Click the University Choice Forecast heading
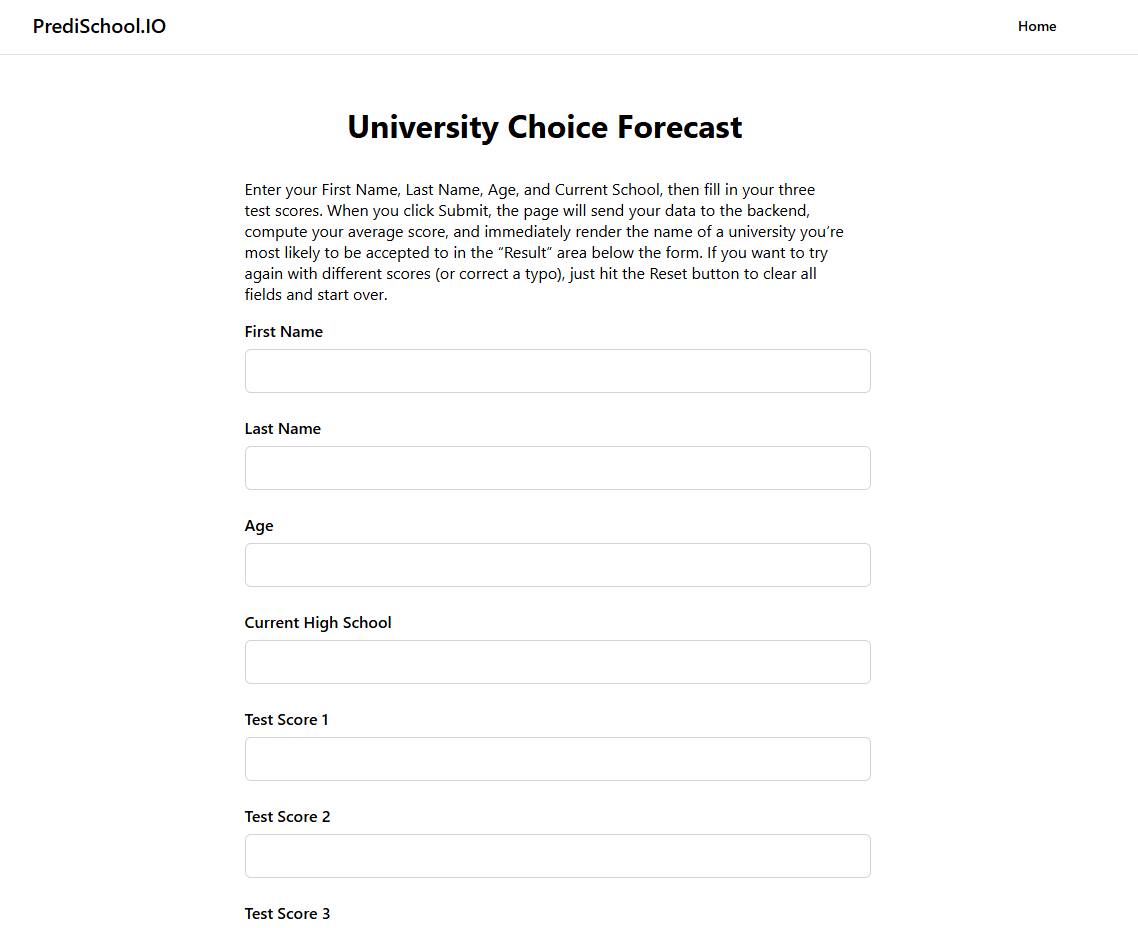The image size is (1138, 928). click(x=545, y=127)
